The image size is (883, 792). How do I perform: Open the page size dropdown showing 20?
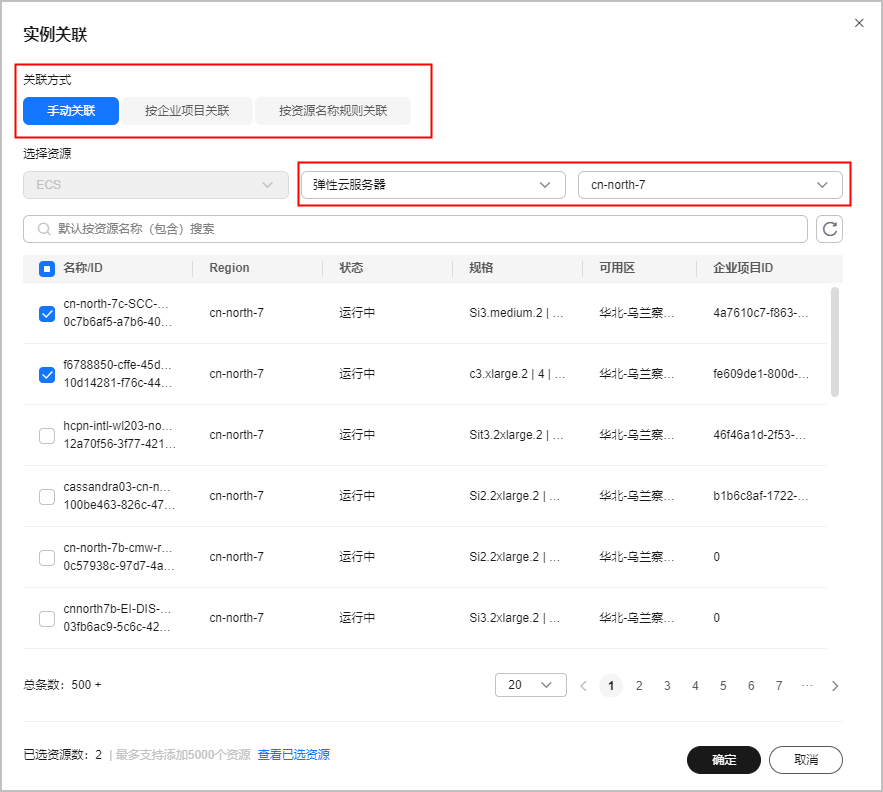click(x=530, y=685)
